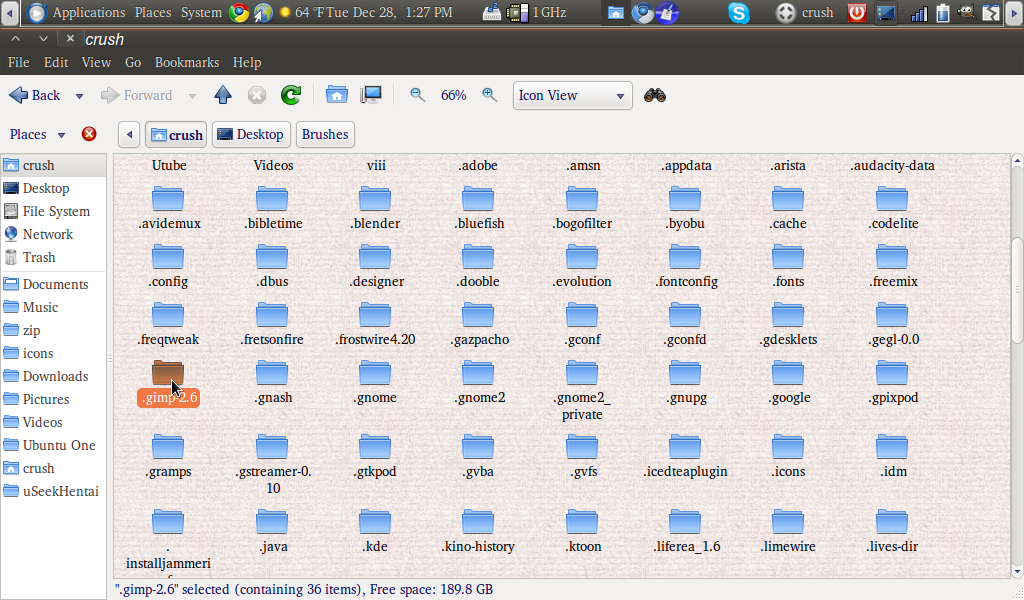
Task: Open the Bookmarks menu
Action: (187, 62)
